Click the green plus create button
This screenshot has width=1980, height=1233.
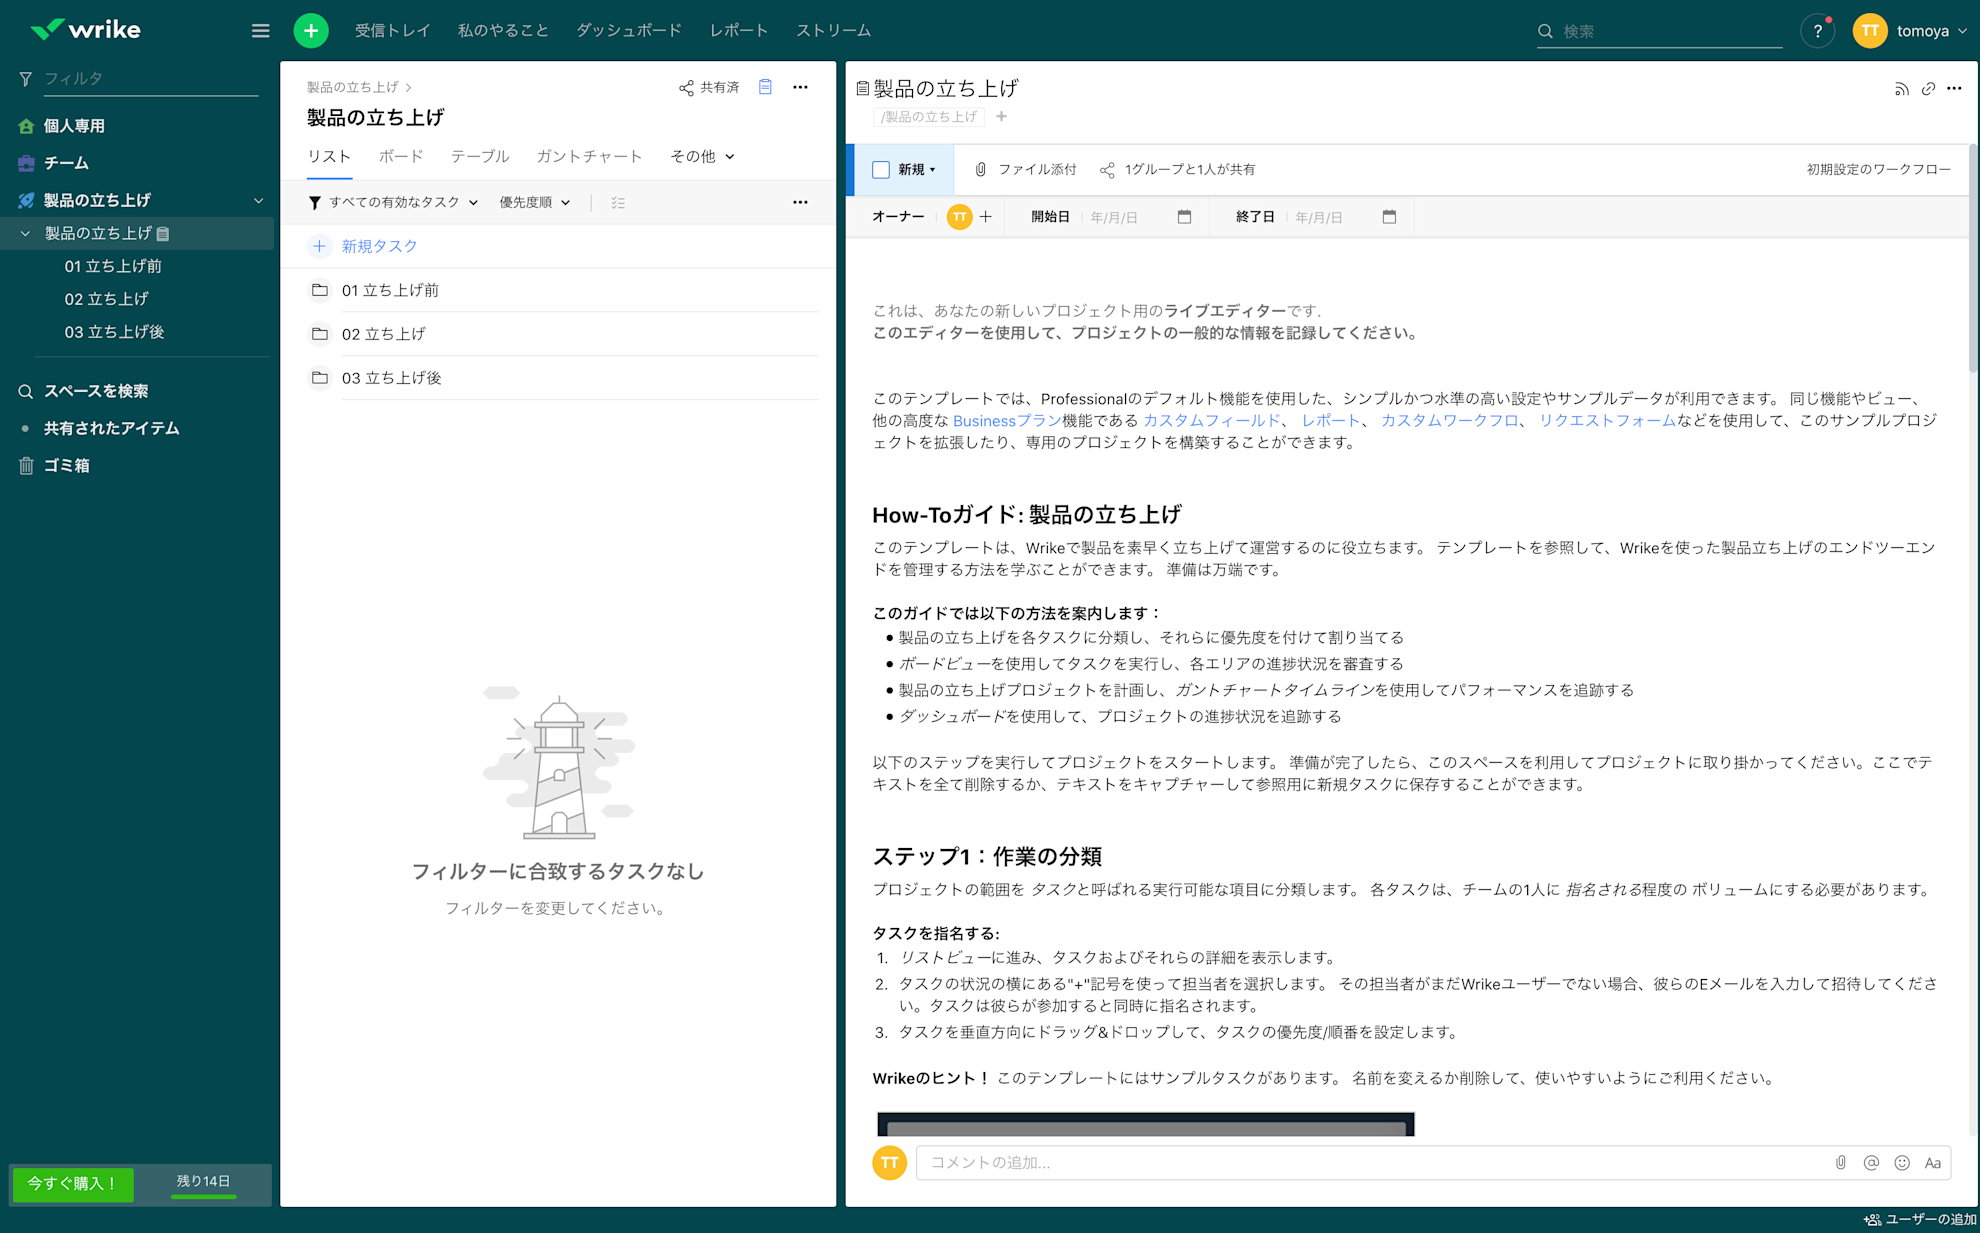click(x=311, y=31)
